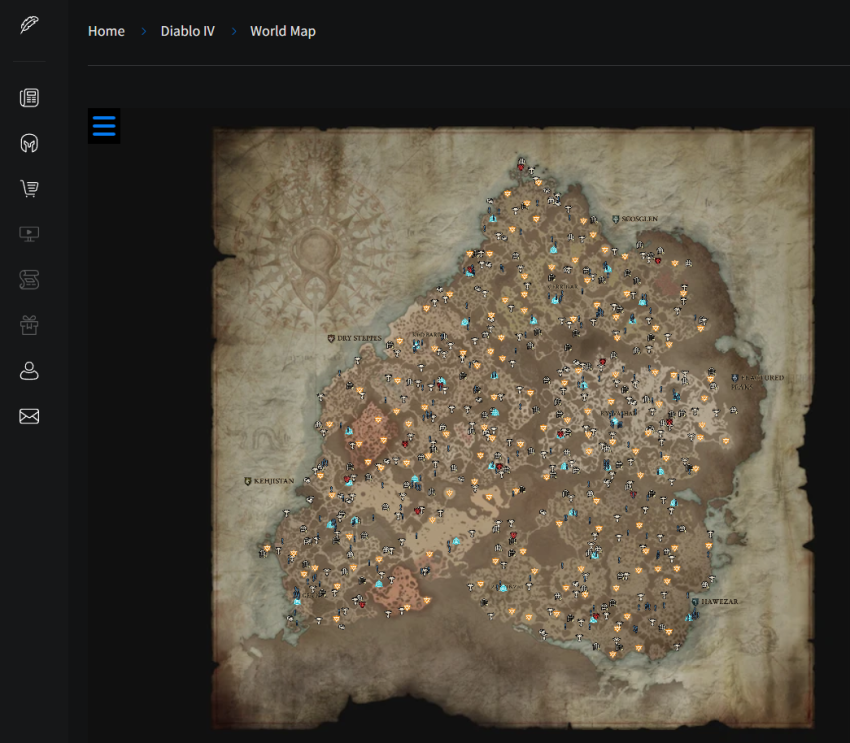
Task: Click the Hawezar crest on the map
Action: (693, 602)
